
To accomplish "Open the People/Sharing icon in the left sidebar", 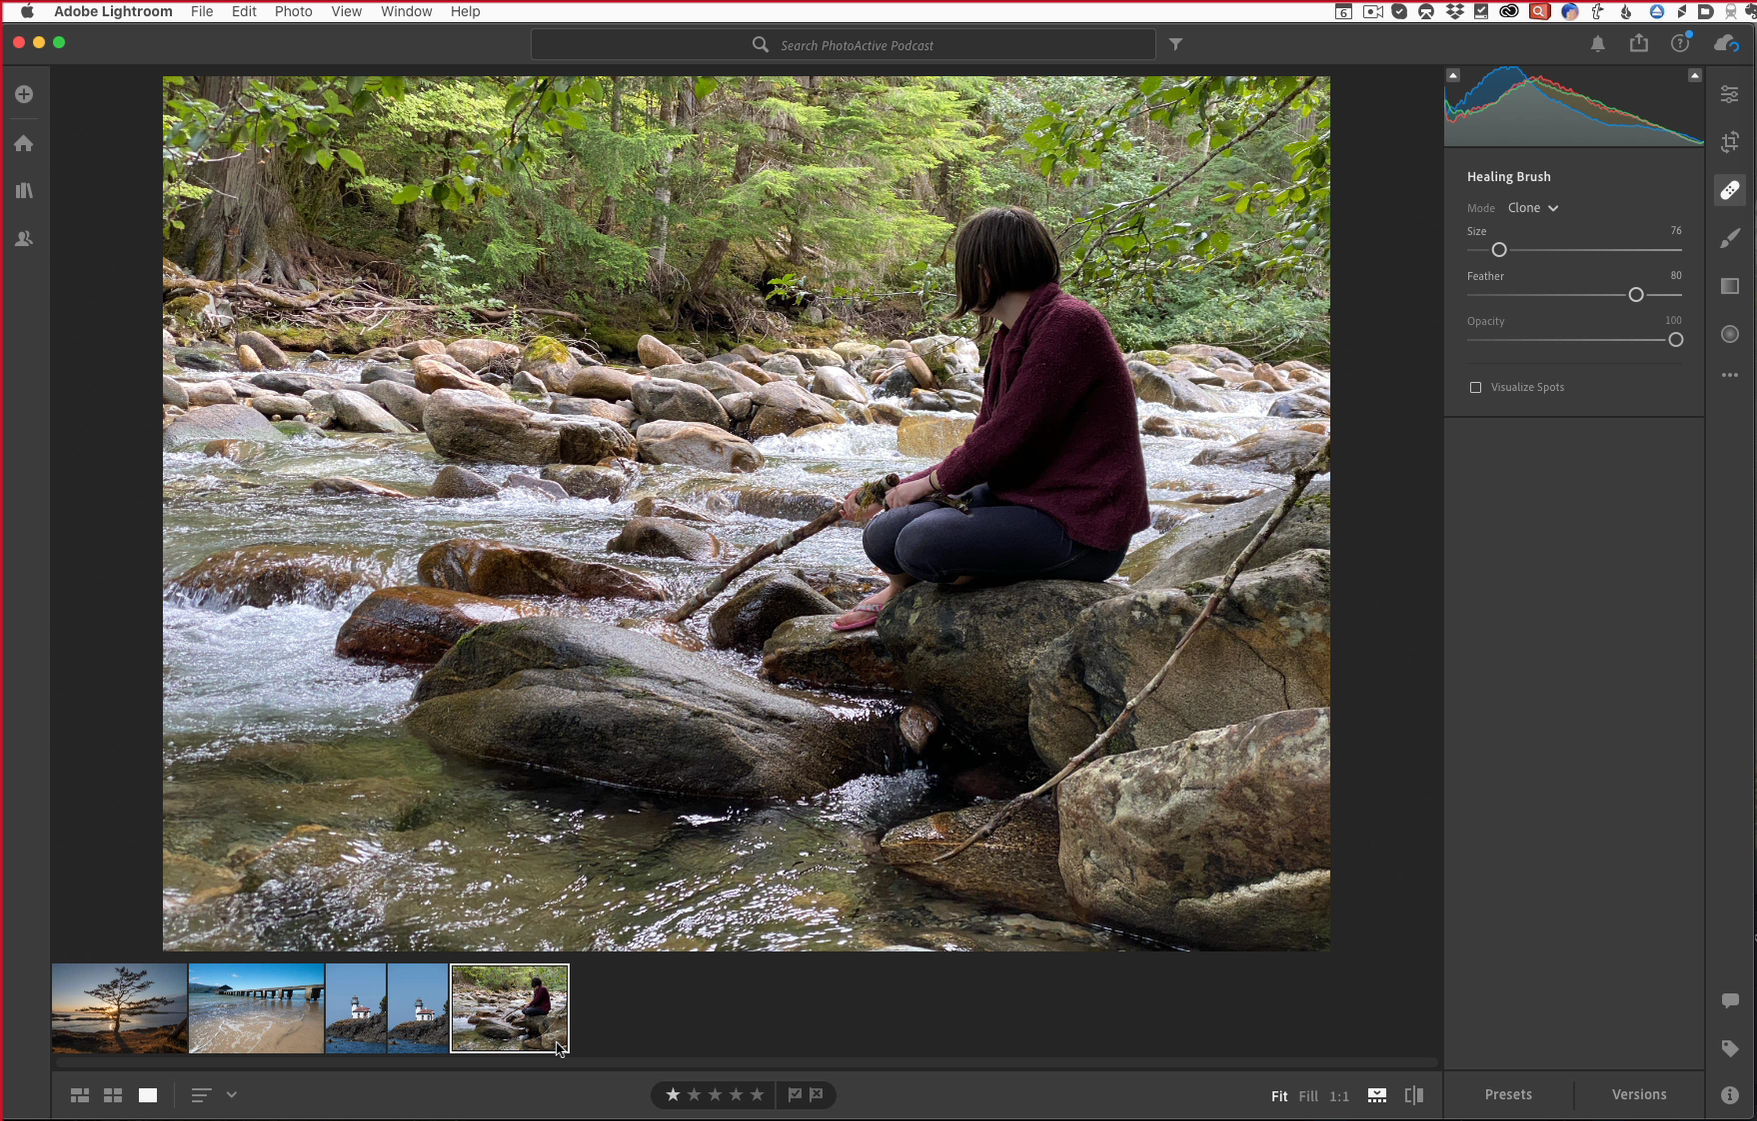I will point(24,239).
